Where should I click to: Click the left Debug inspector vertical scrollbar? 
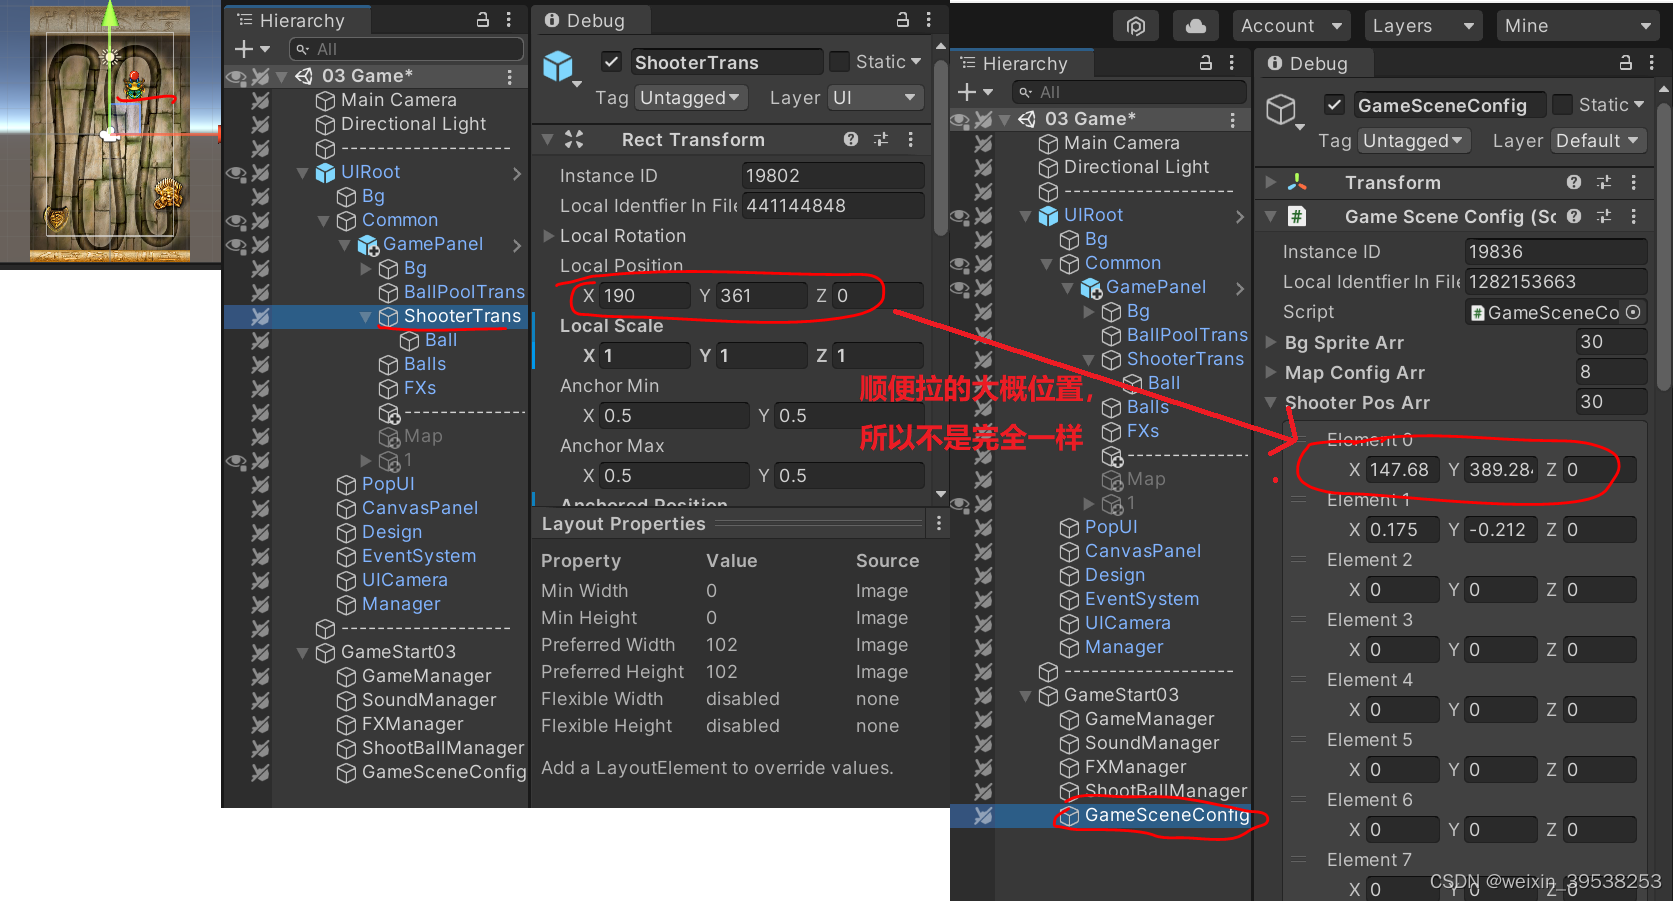[940, 148]
